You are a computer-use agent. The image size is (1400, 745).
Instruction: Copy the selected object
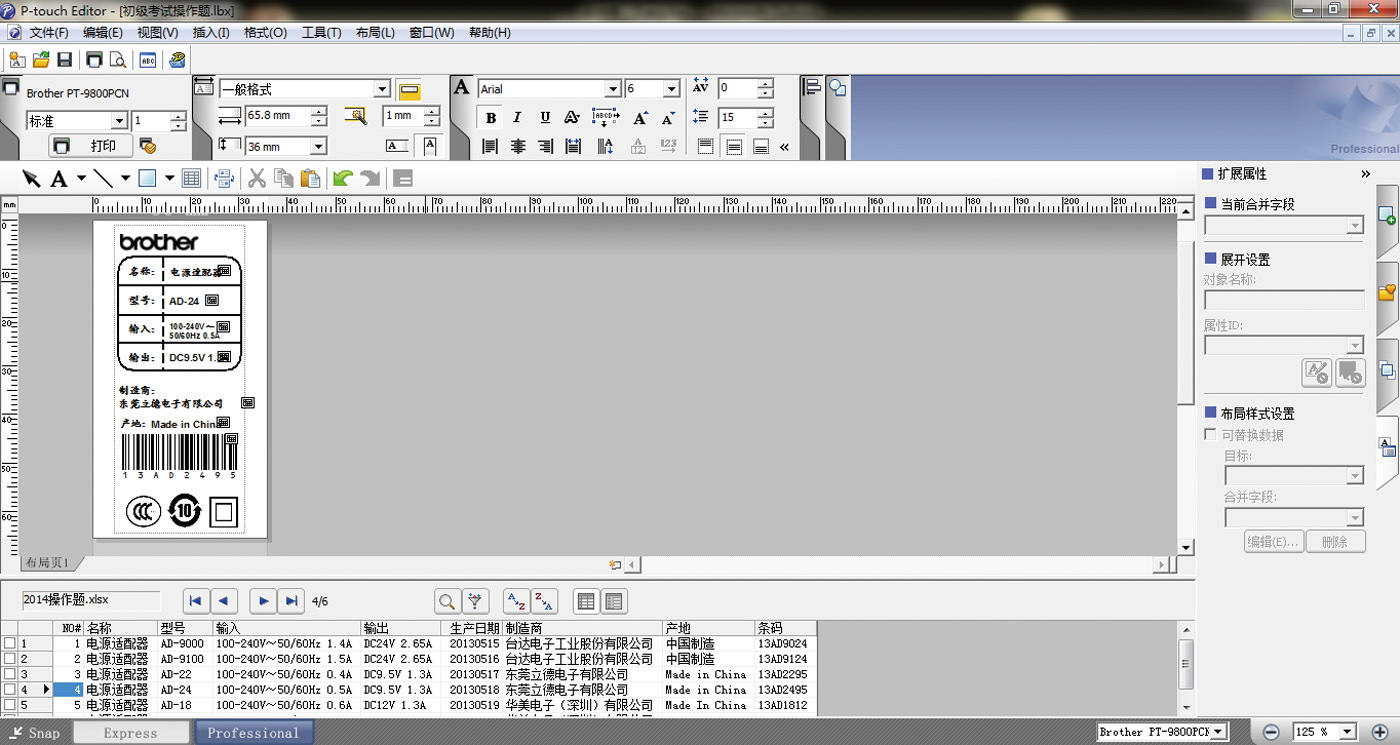[284, 179]
